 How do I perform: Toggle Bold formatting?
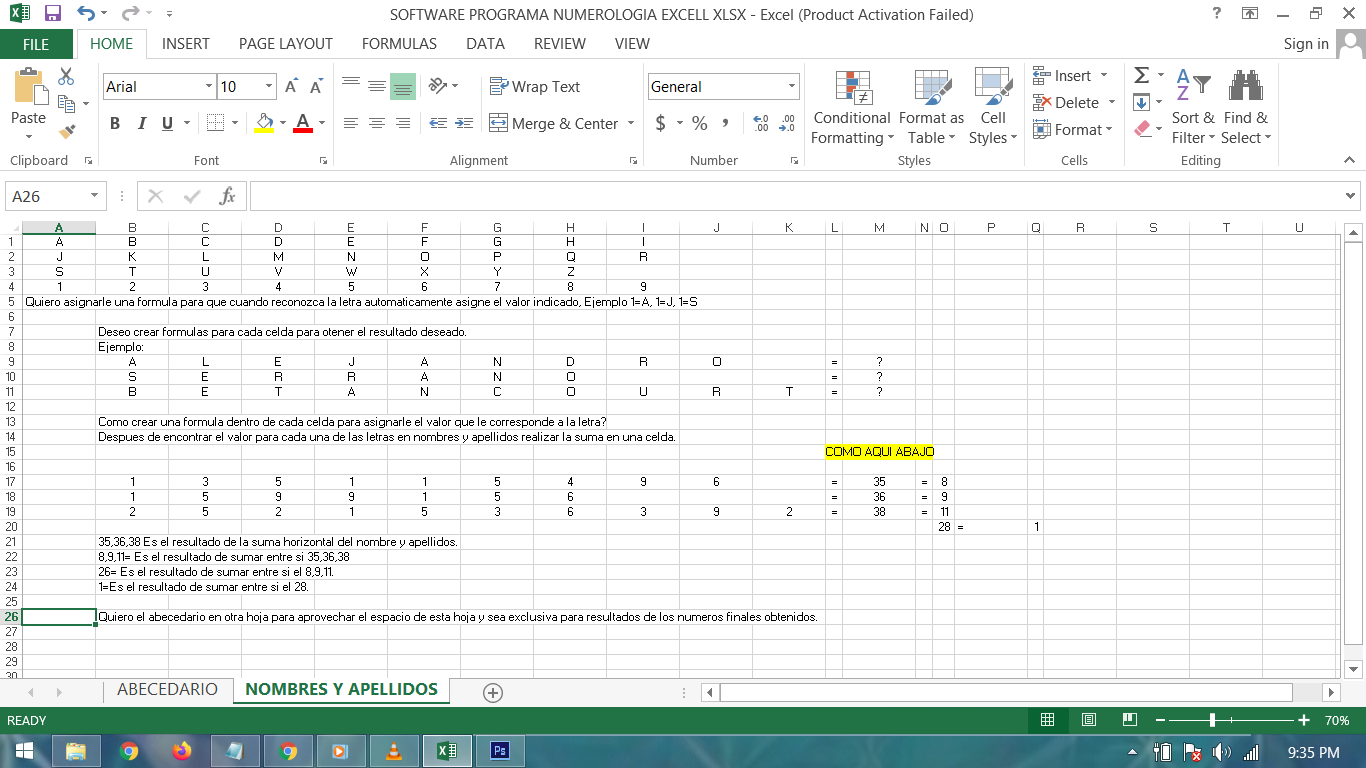tap(115, 123)
